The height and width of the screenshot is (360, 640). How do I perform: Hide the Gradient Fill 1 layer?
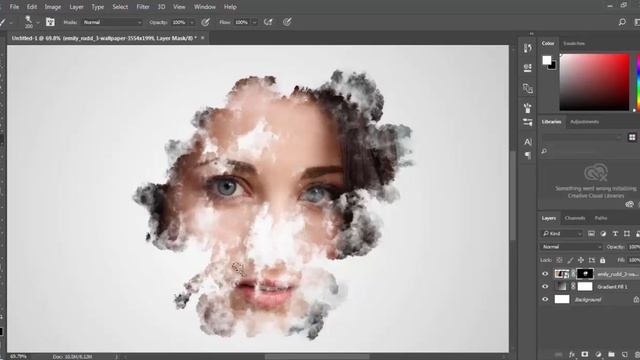545,287
